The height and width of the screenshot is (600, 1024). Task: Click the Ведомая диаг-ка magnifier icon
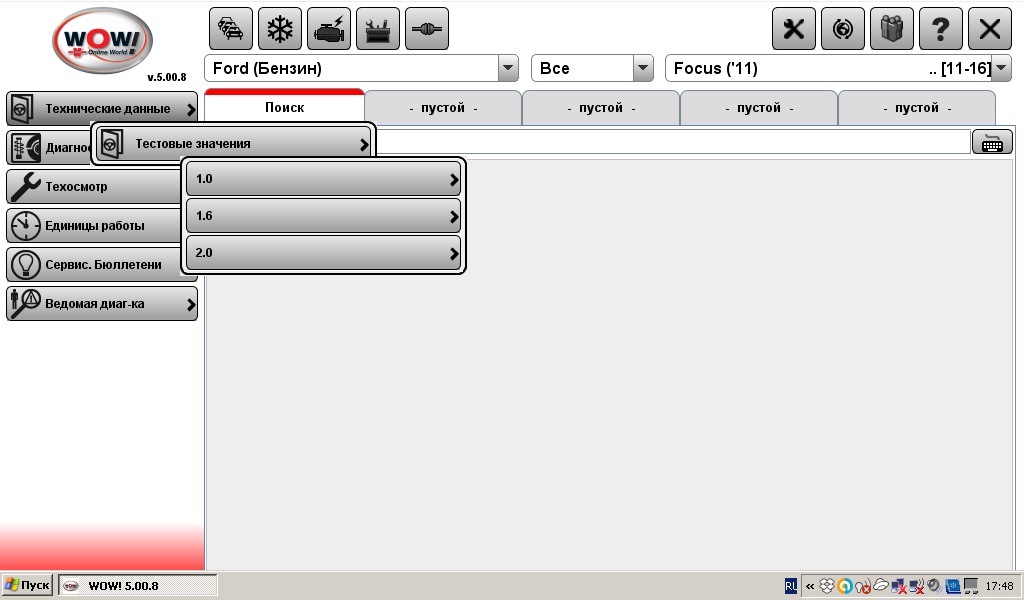[25, 304]
